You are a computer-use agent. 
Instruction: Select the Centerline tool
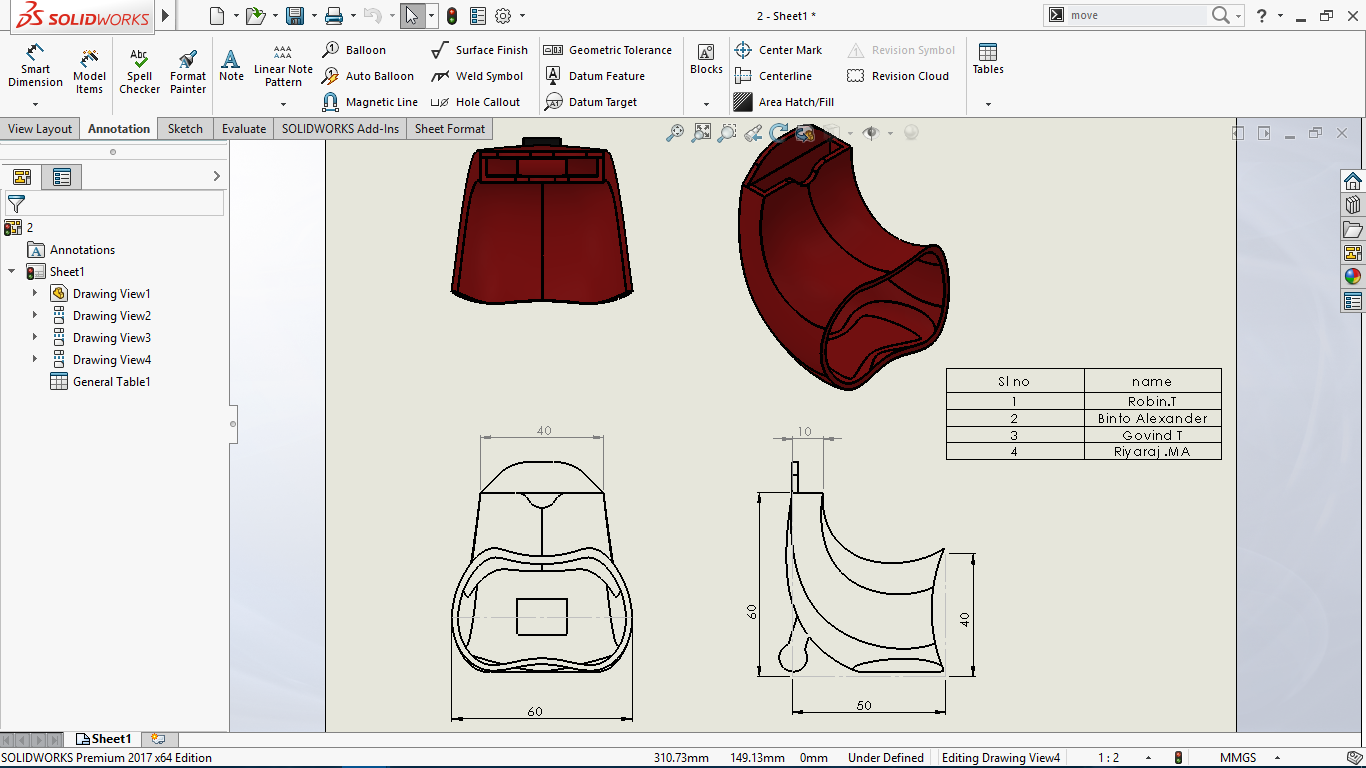(773, 76)
